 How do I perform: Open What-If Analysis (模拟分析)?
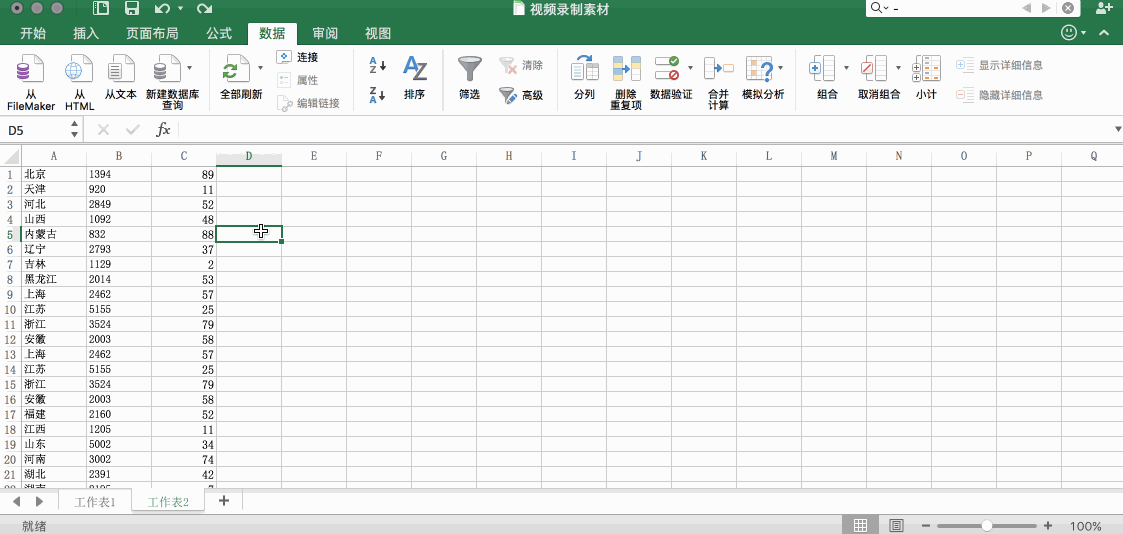click(762, 79)
